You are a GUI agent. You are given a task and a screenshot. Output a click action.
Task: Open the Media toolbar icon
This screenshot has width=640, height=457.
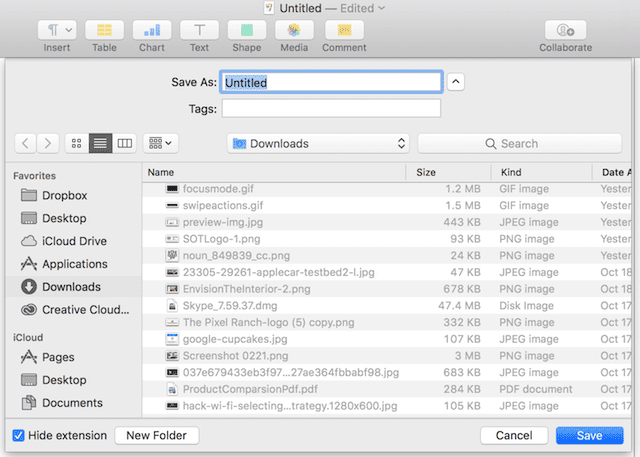294,30
